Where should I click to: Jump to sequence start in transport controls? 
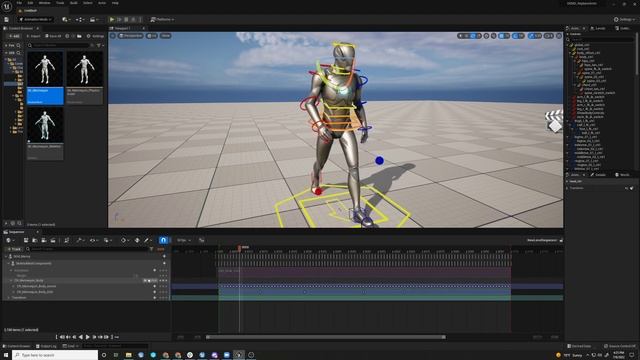(62, 337)
